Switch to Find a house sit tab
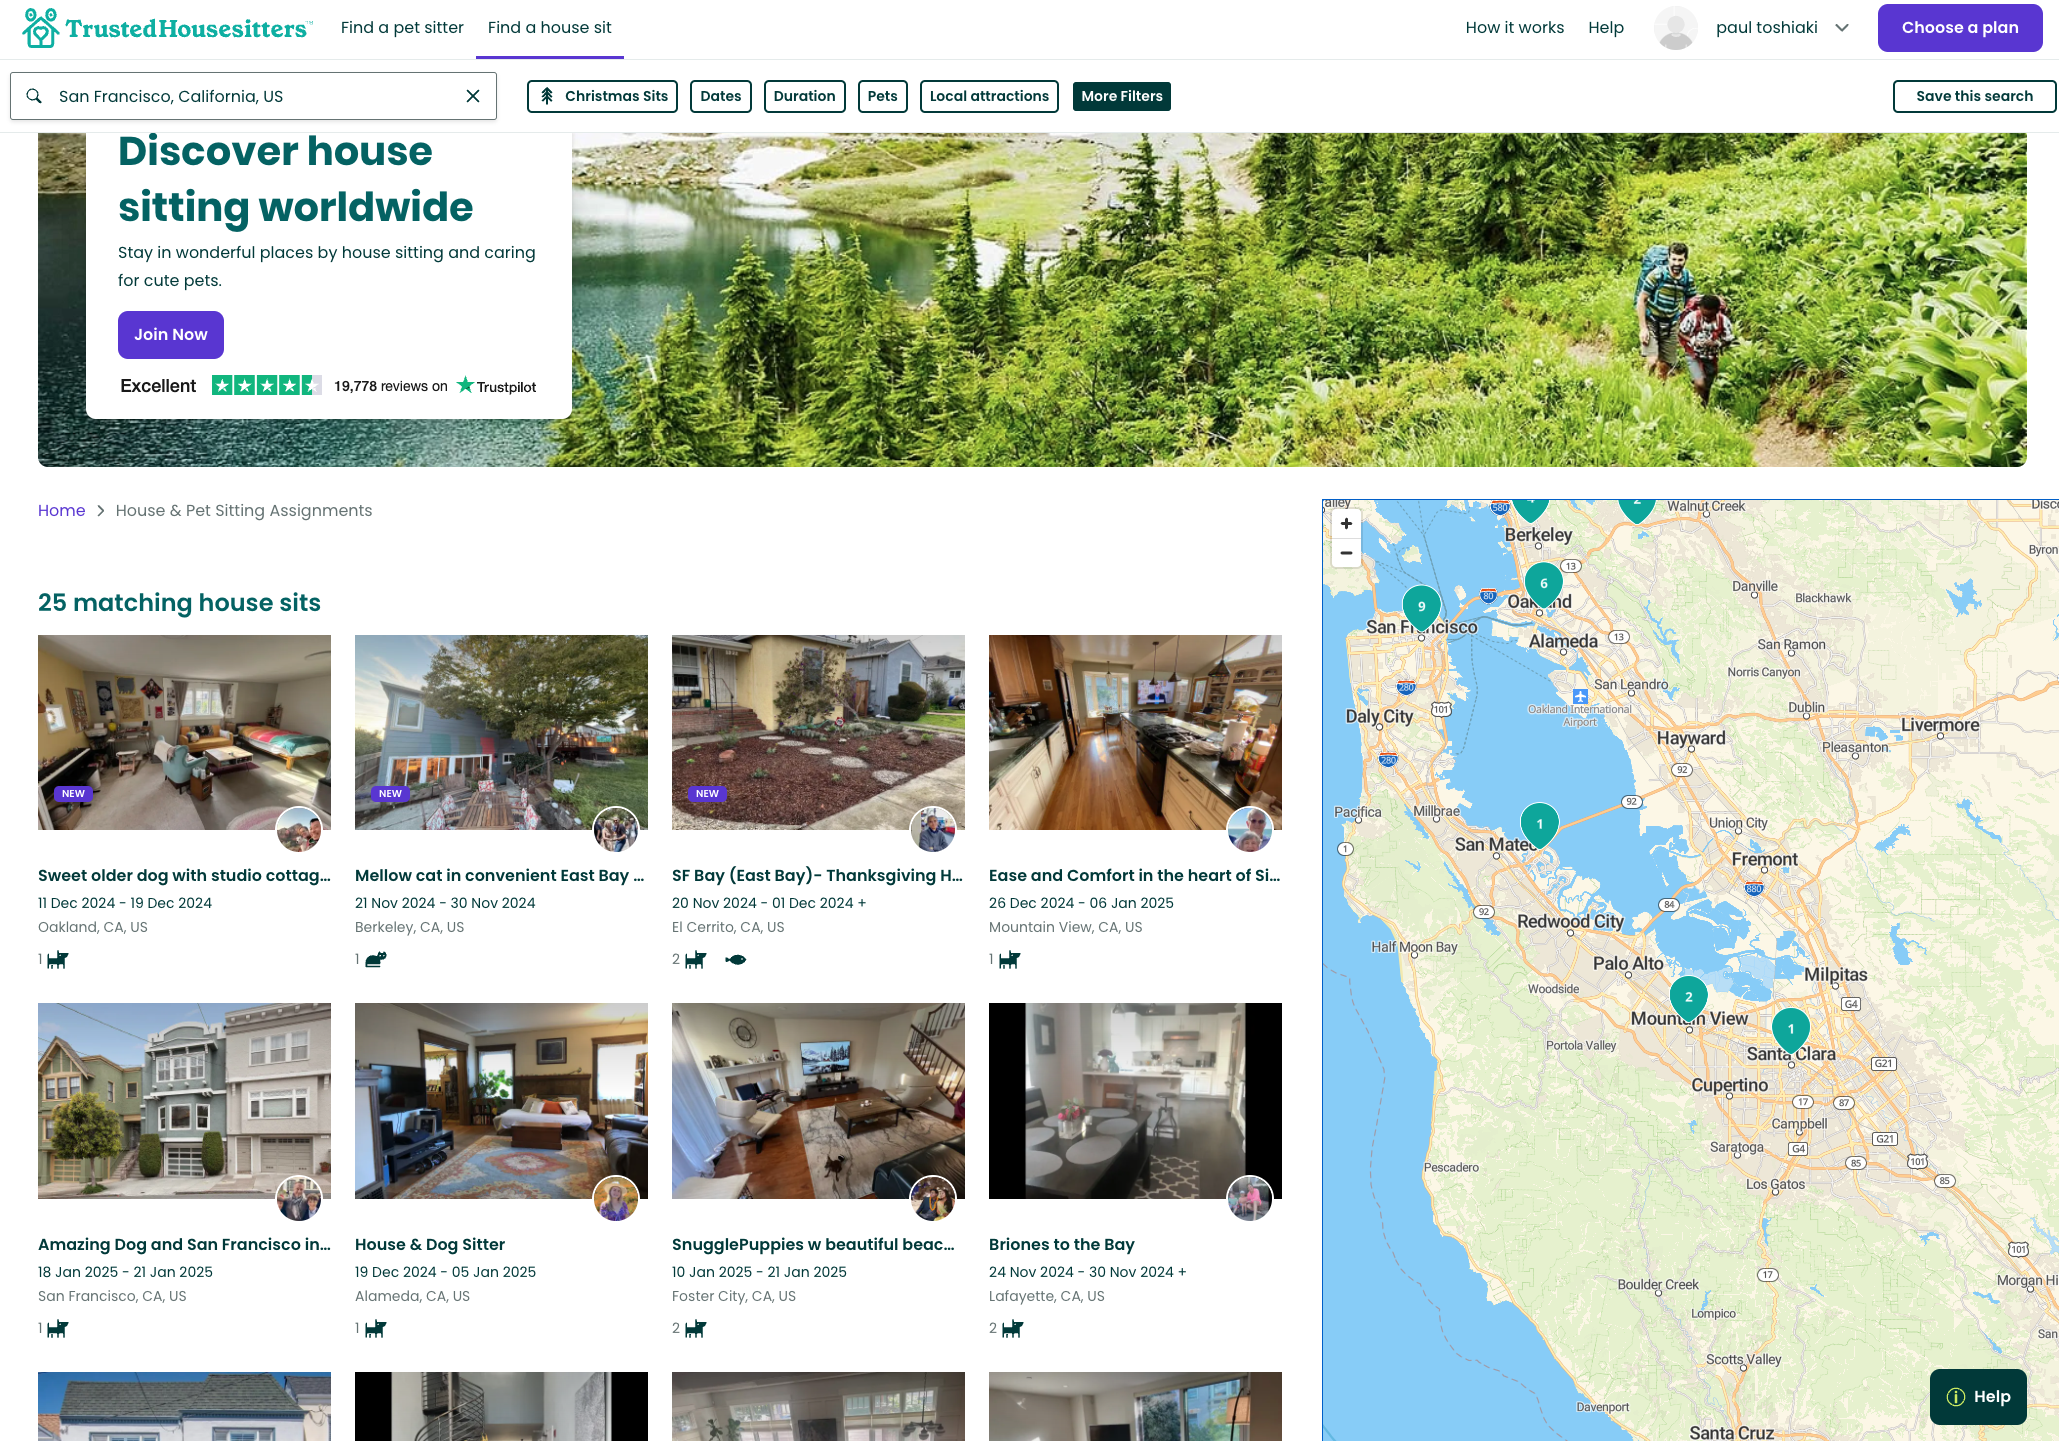 tap(549, 28)
